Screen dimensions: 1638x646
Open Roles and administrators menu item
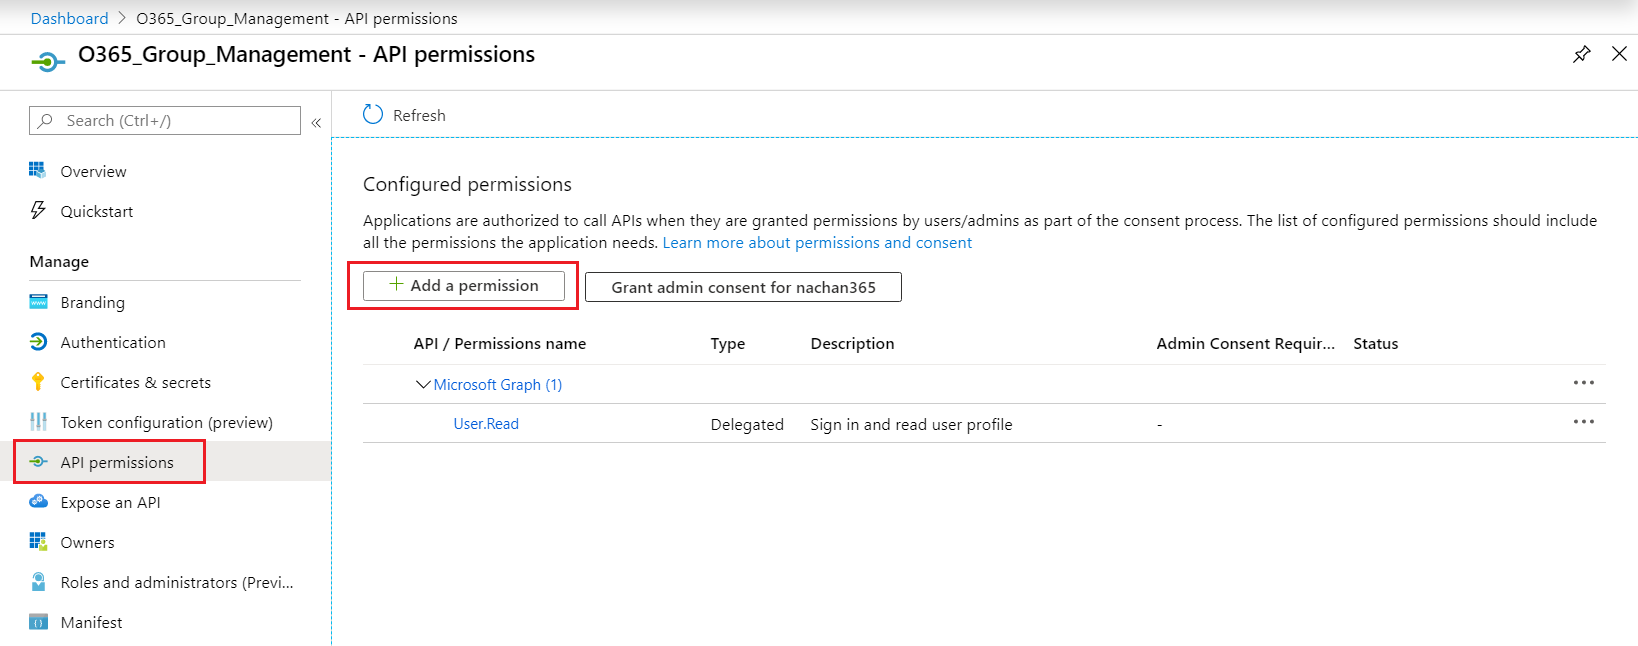(x=176, y=582)
